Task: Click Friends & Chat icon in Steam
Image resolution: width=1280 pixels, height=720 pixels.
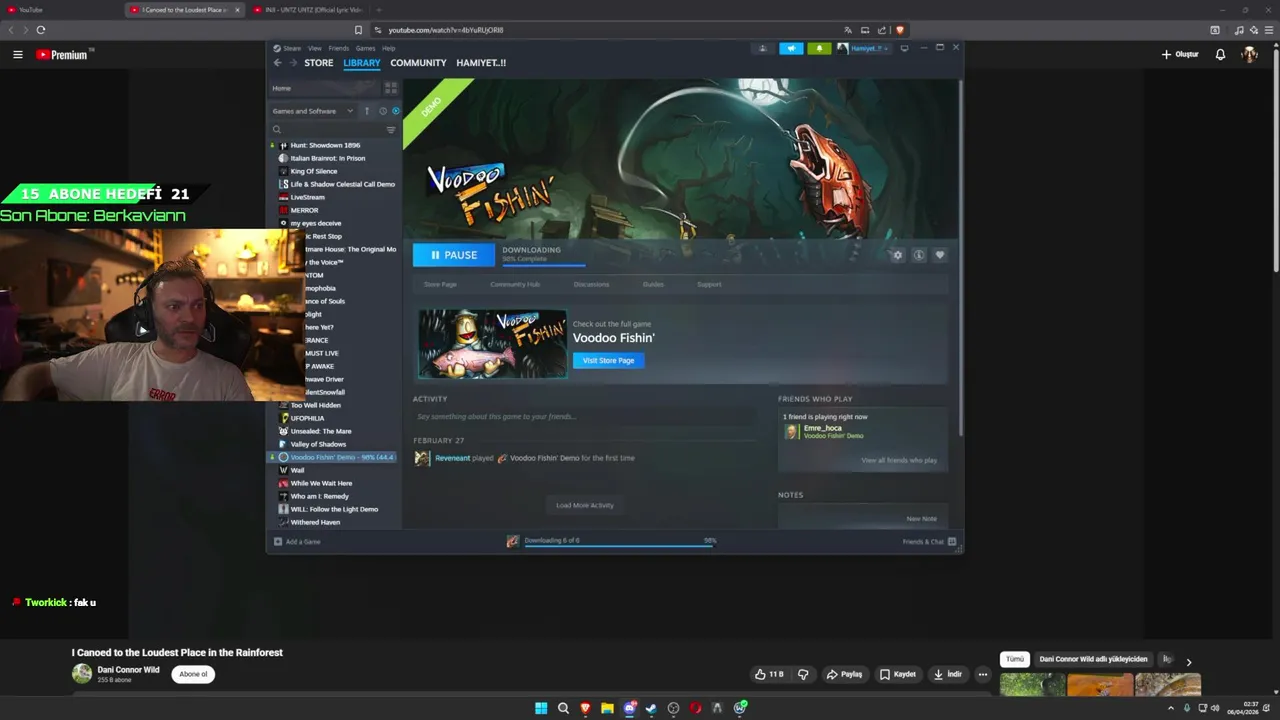Action: click(952, 541)
